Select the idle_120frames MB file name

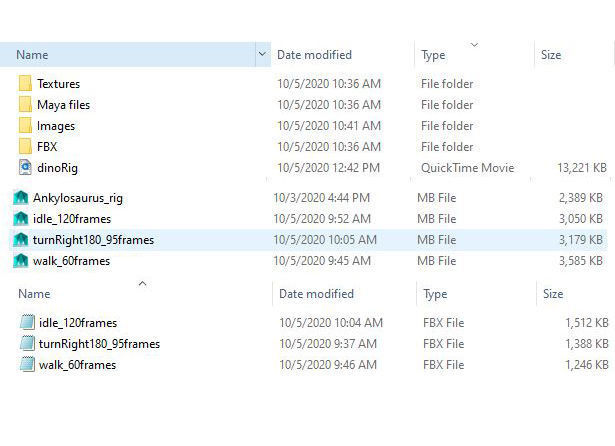[x=72, y=219]
